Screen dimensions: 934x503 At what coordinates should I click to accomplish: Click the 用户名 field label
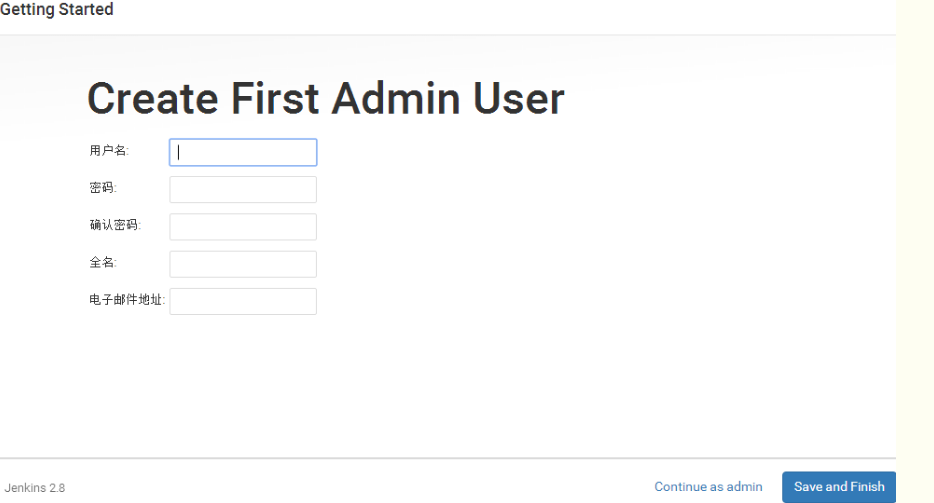pyautogui.click(x=109, y=151)
